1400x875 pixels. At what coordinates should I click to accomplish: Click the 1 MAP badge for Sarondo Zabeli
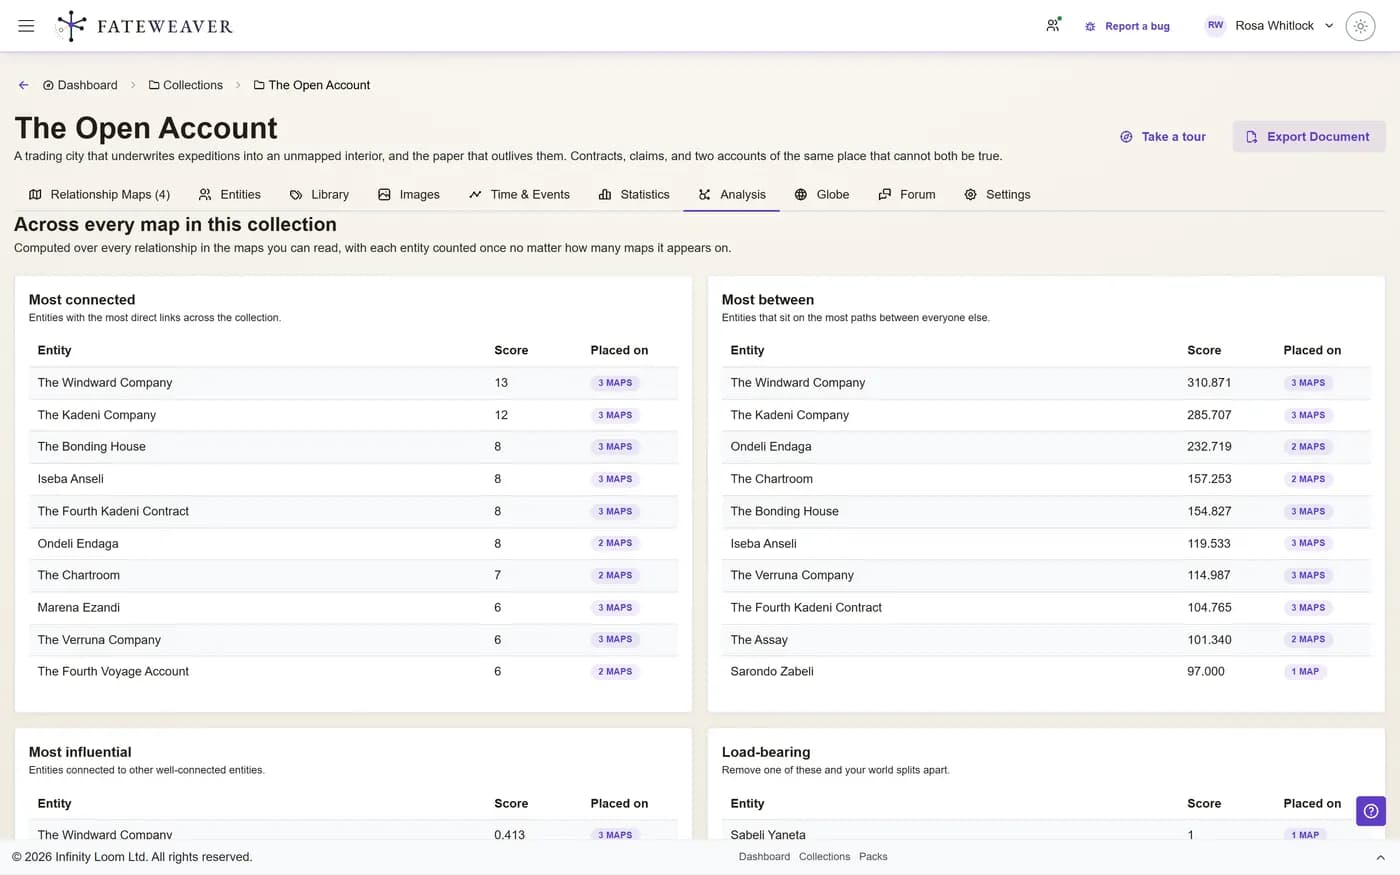[x=1305, y=672]
